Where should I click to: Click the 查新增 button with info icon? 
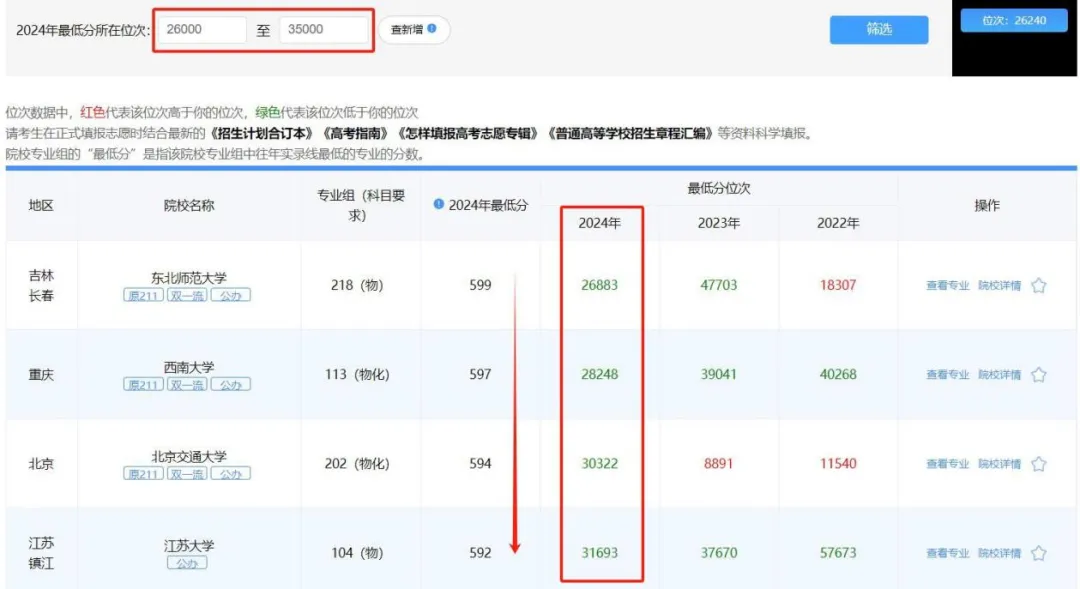click(x=413, y=30)
